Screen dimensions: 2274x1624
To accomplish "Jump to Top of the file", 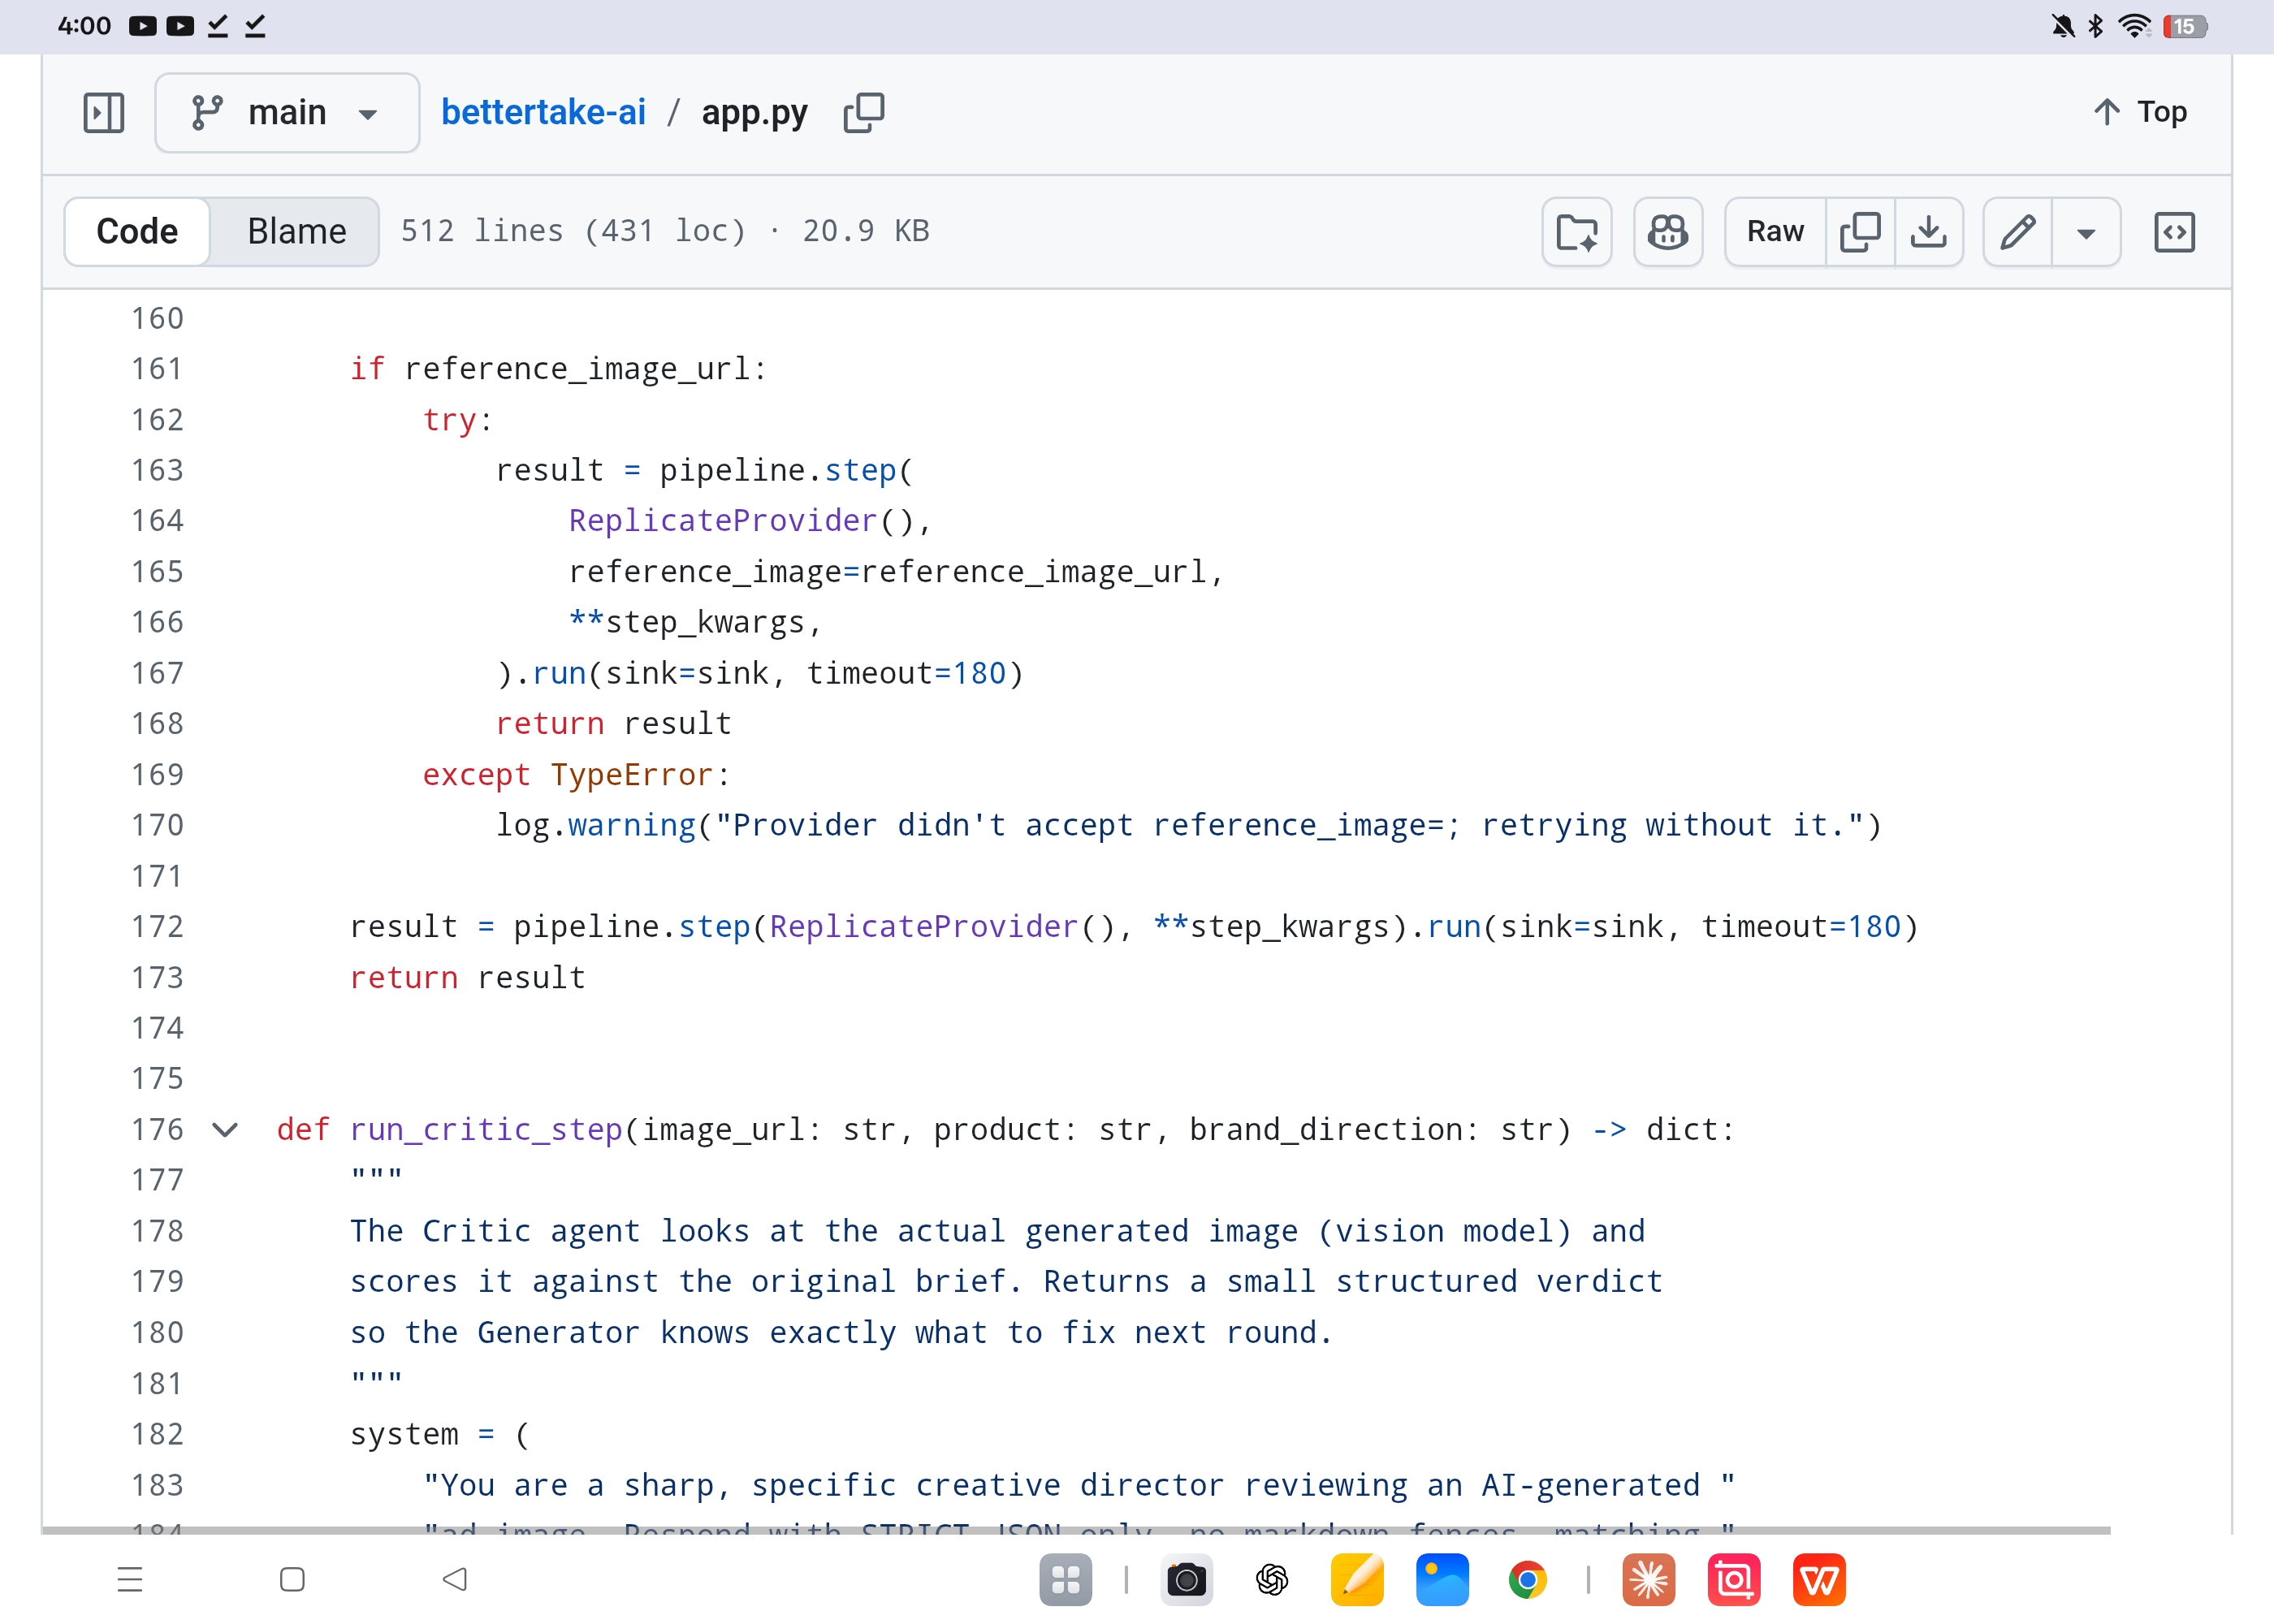I will click(2140, 112).
